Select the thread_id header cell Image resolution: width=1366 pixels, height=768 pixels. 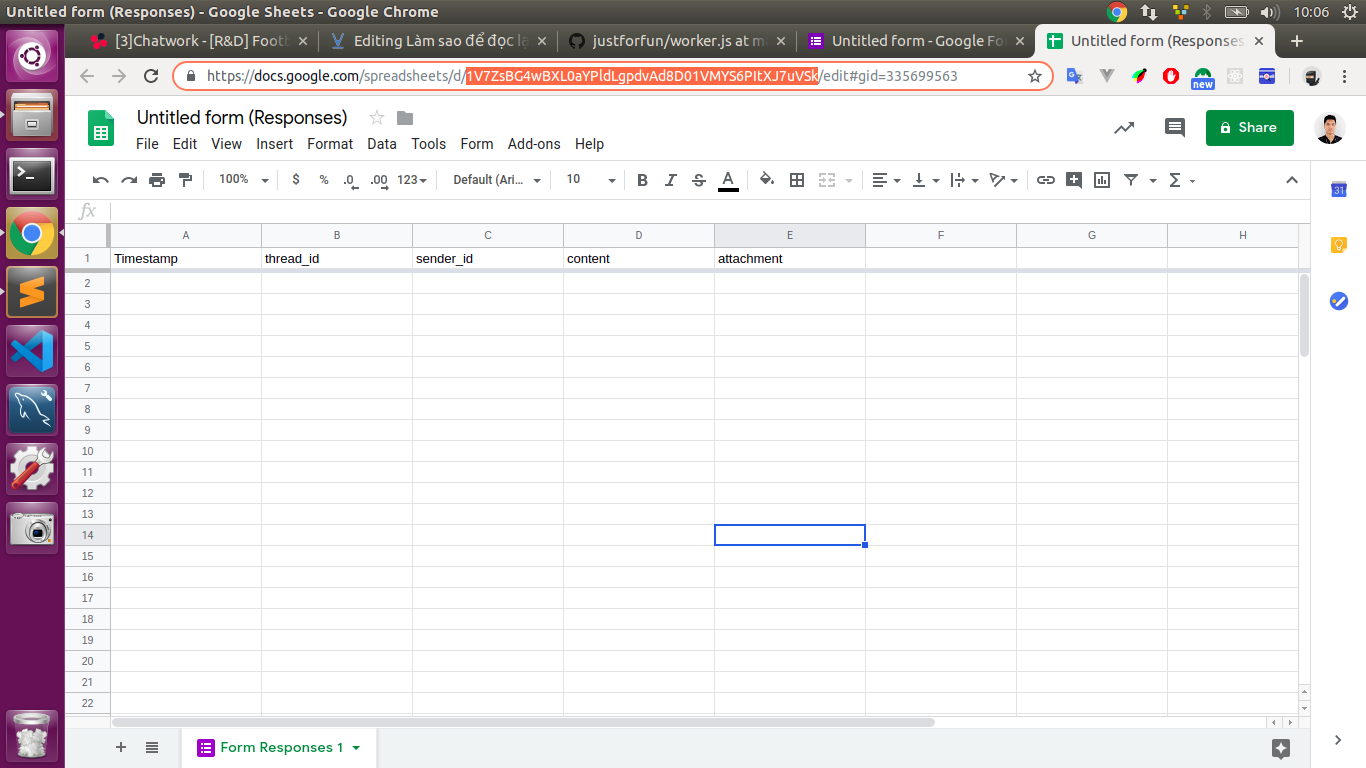click(337, 258)
